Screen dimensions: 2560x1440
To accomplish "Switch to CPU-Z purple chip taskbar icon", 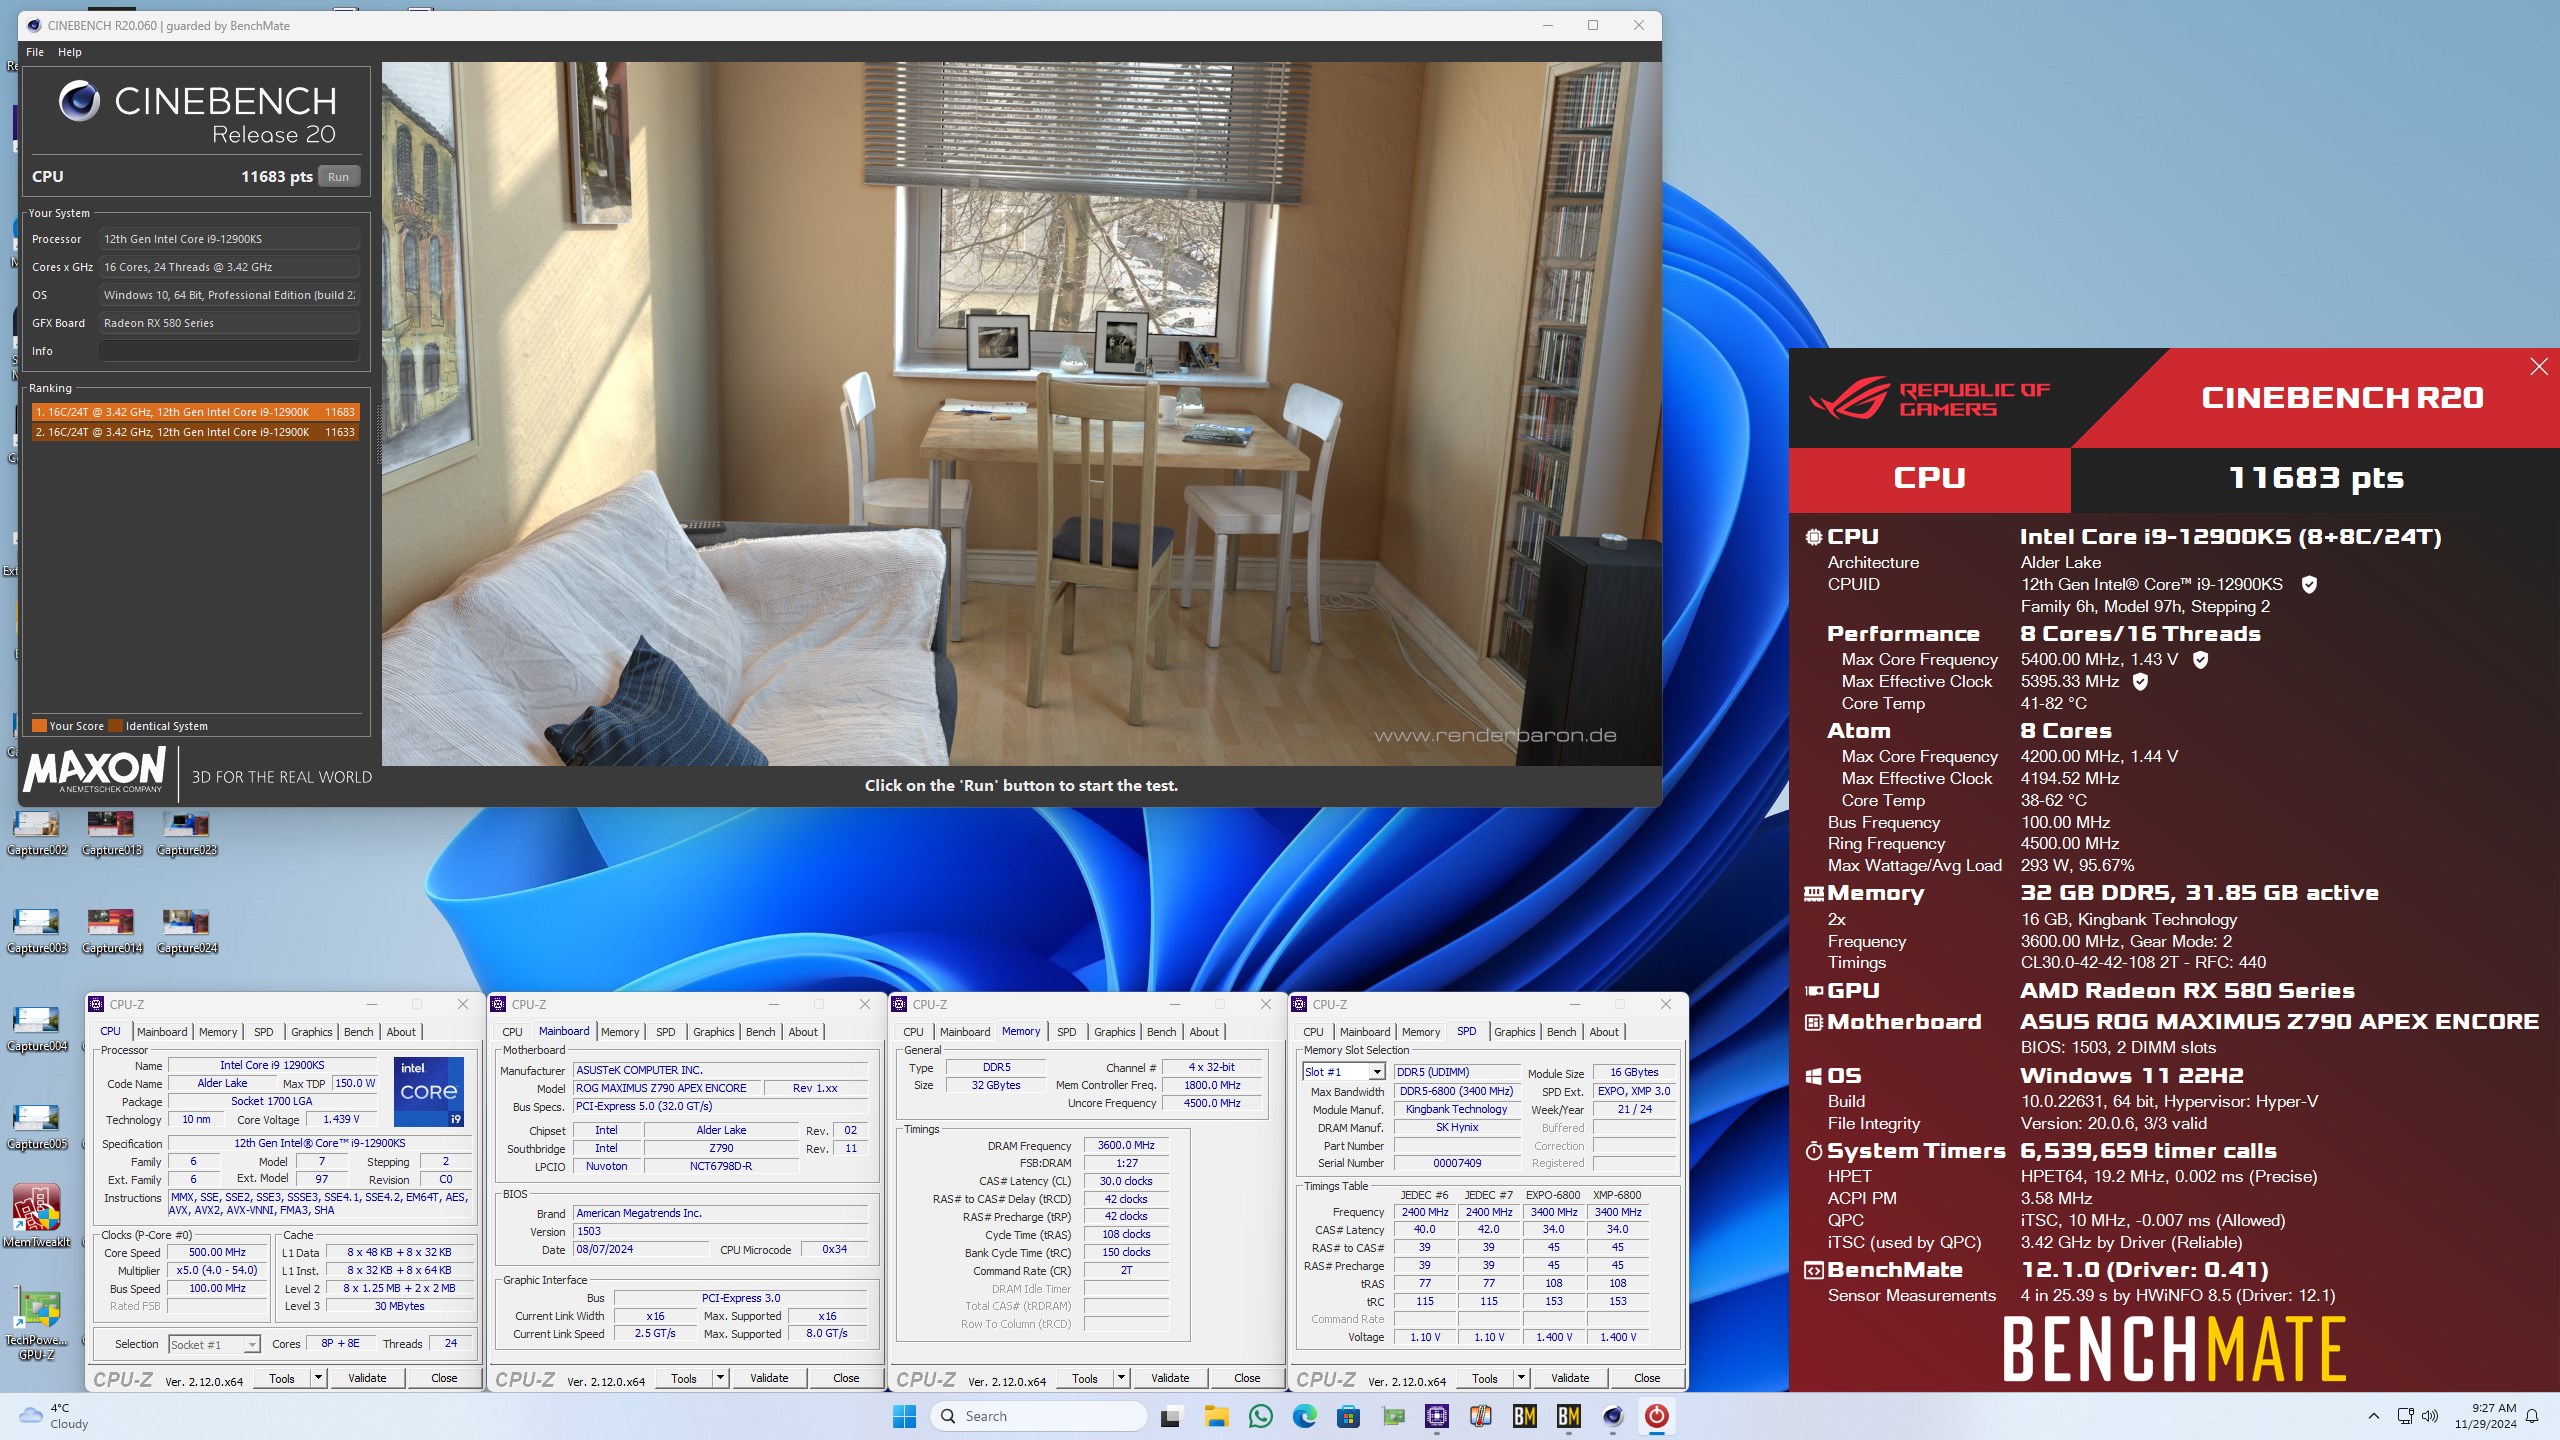I will [x=1437, y=1416].
